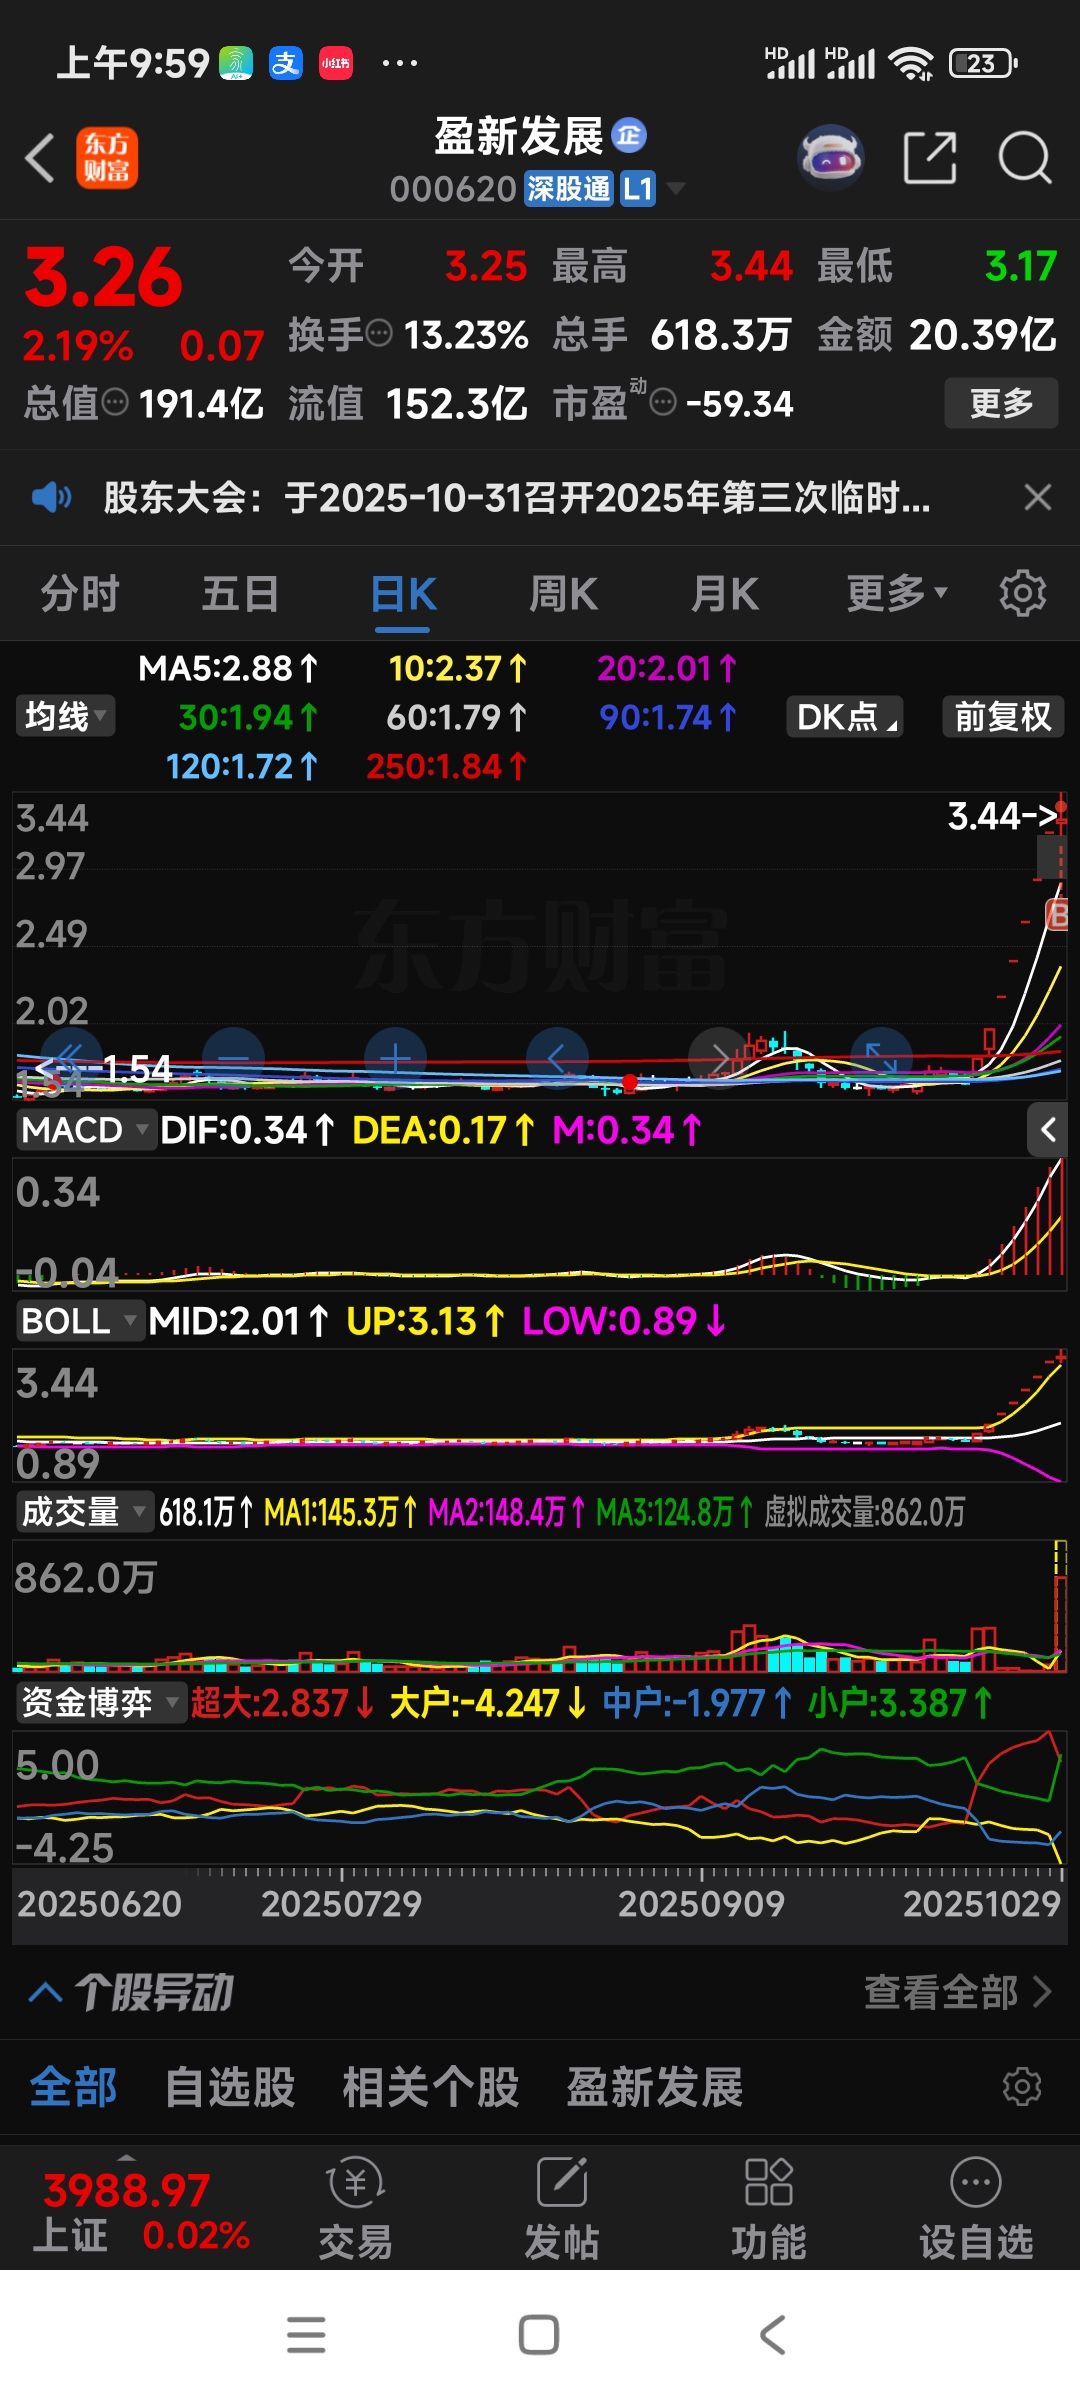Select the 自选股 filter tab
Screen dimensions: 1080x2400
(x=230, y=2087)
